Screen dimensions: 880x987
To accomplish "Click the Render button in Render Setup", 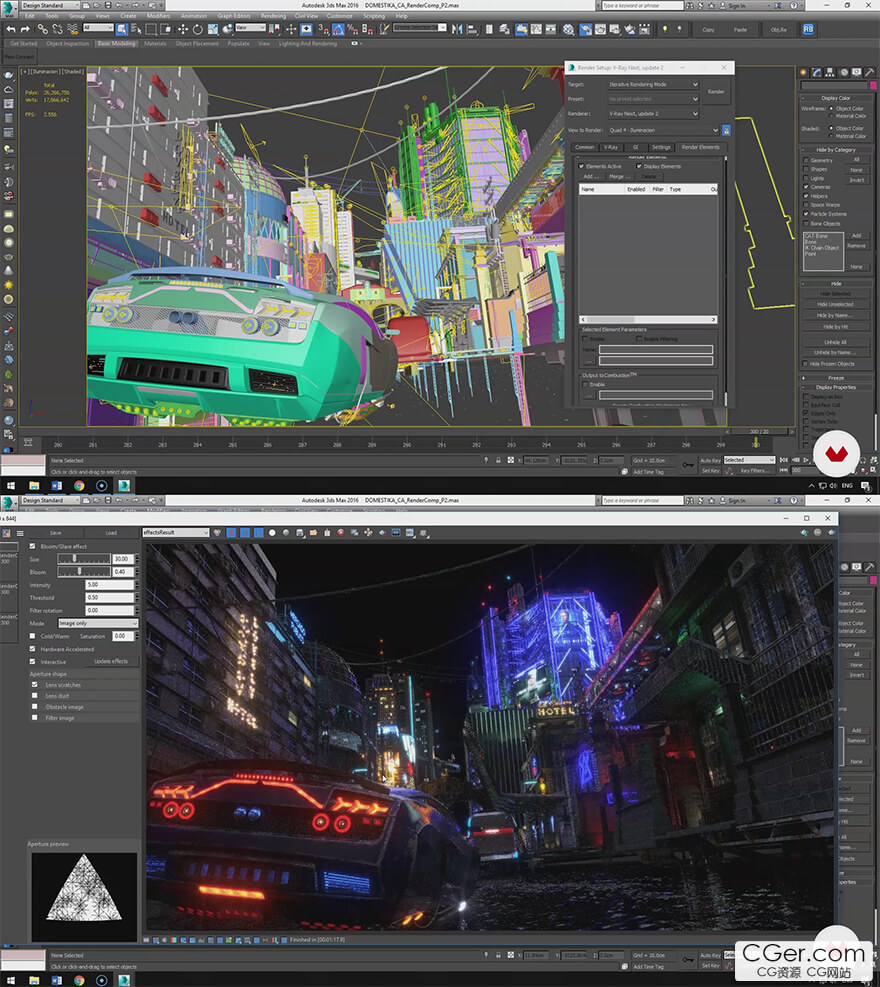I will [x=716, y=92].
